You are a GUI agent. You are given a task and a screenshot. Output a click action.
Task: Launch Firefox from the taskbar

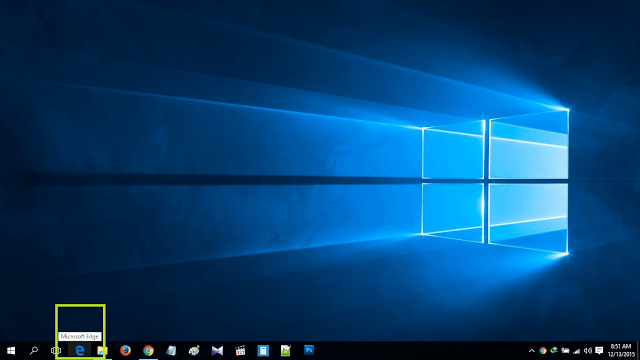(x=125, y=351)
